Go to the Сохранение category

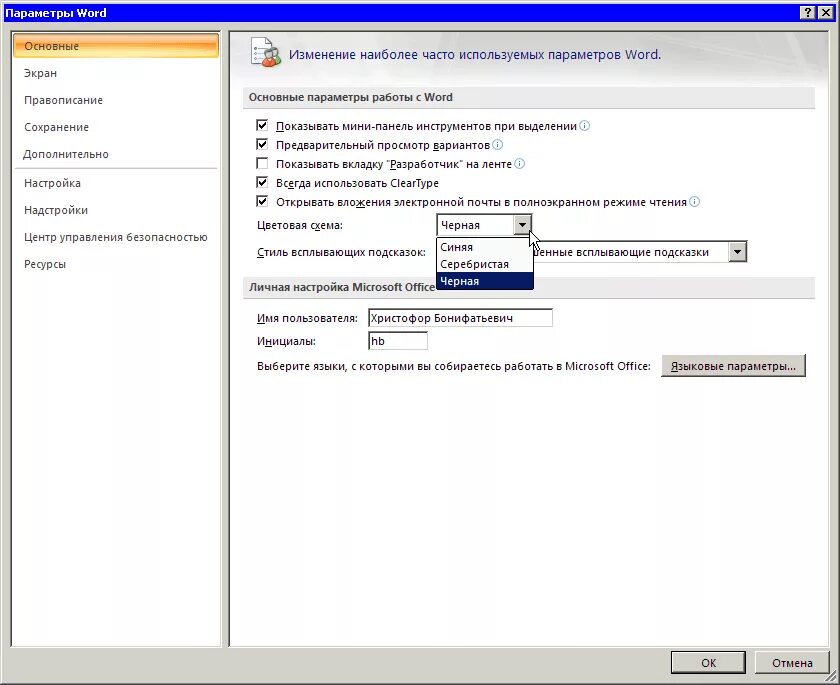click(116, 127)
